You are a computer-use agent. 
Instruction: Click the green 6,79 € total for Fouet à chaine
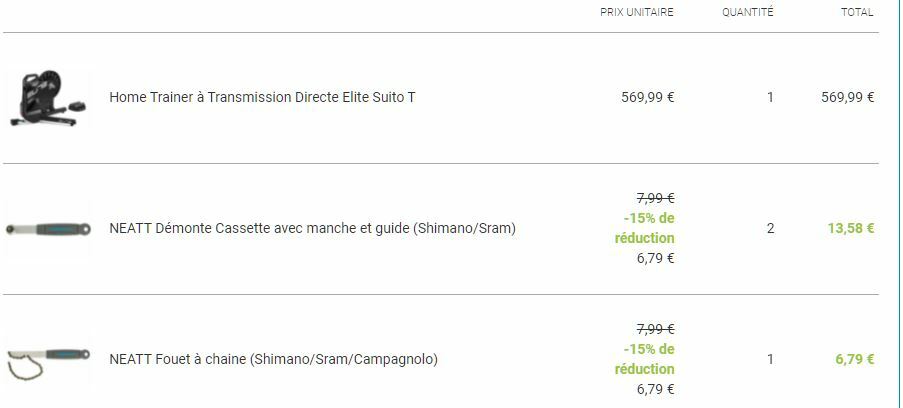(854, 360)
